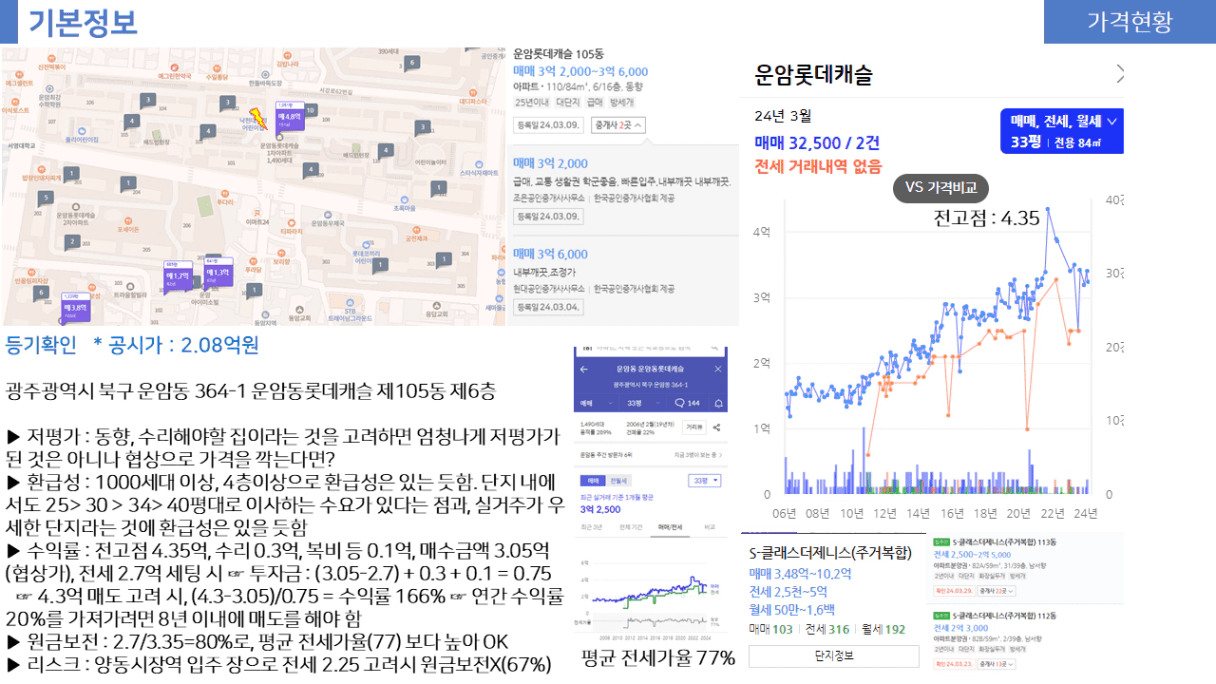Viewport: 1216px width, 684px height.
Task: Expand the 중개사 22곳 agent list
Action: pyautogui.click(x=997, y=591)
